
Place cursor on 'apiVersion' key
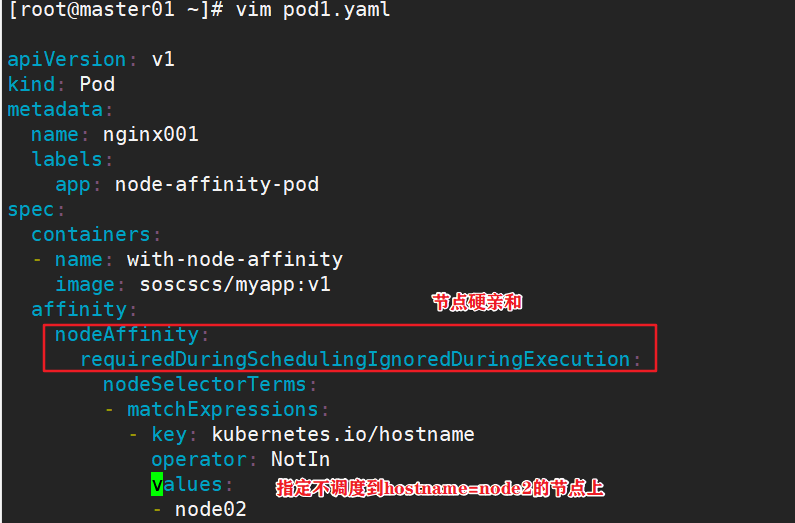tap(67, 59)
